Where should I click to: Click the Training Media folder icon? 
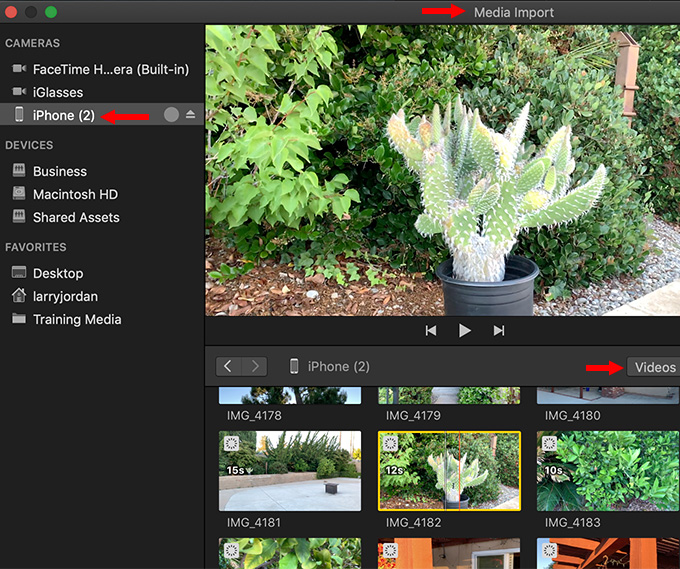pos(19,318)
